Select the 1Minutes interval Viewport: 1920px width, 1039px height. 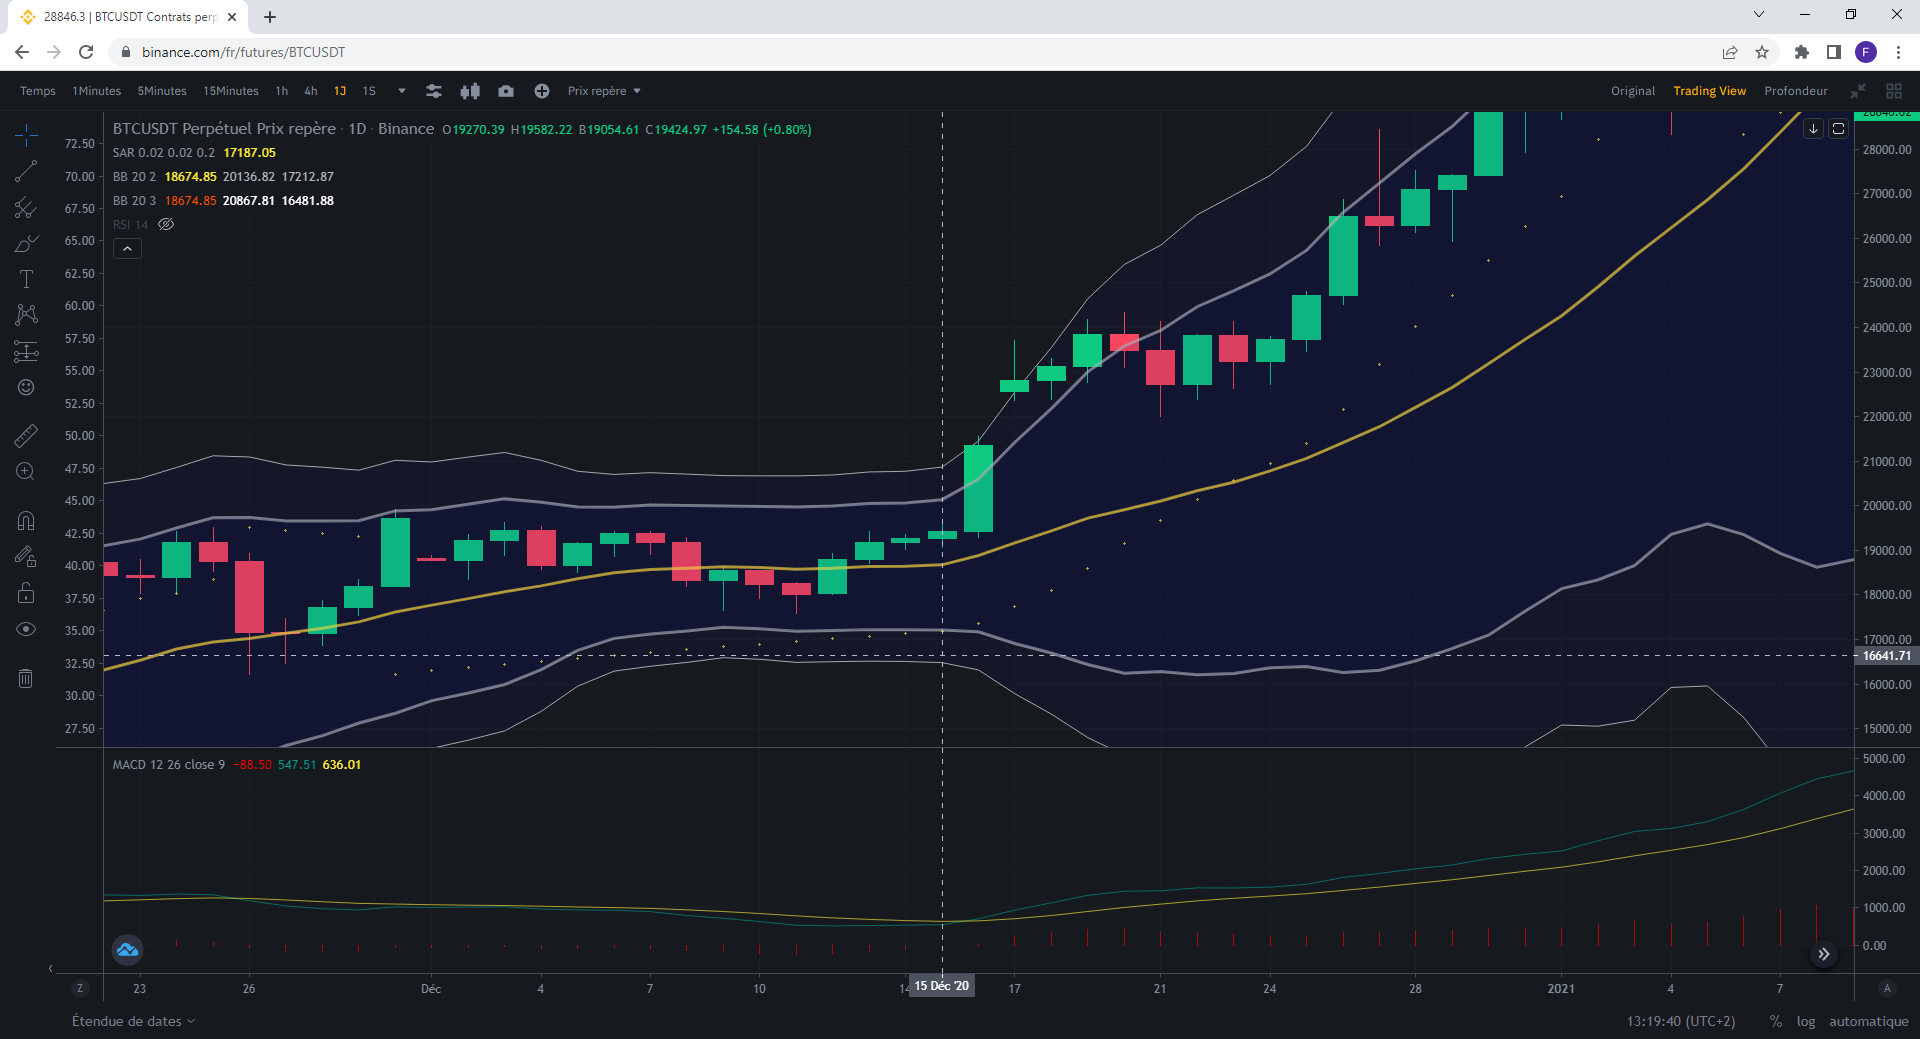[x=96, y=91]
